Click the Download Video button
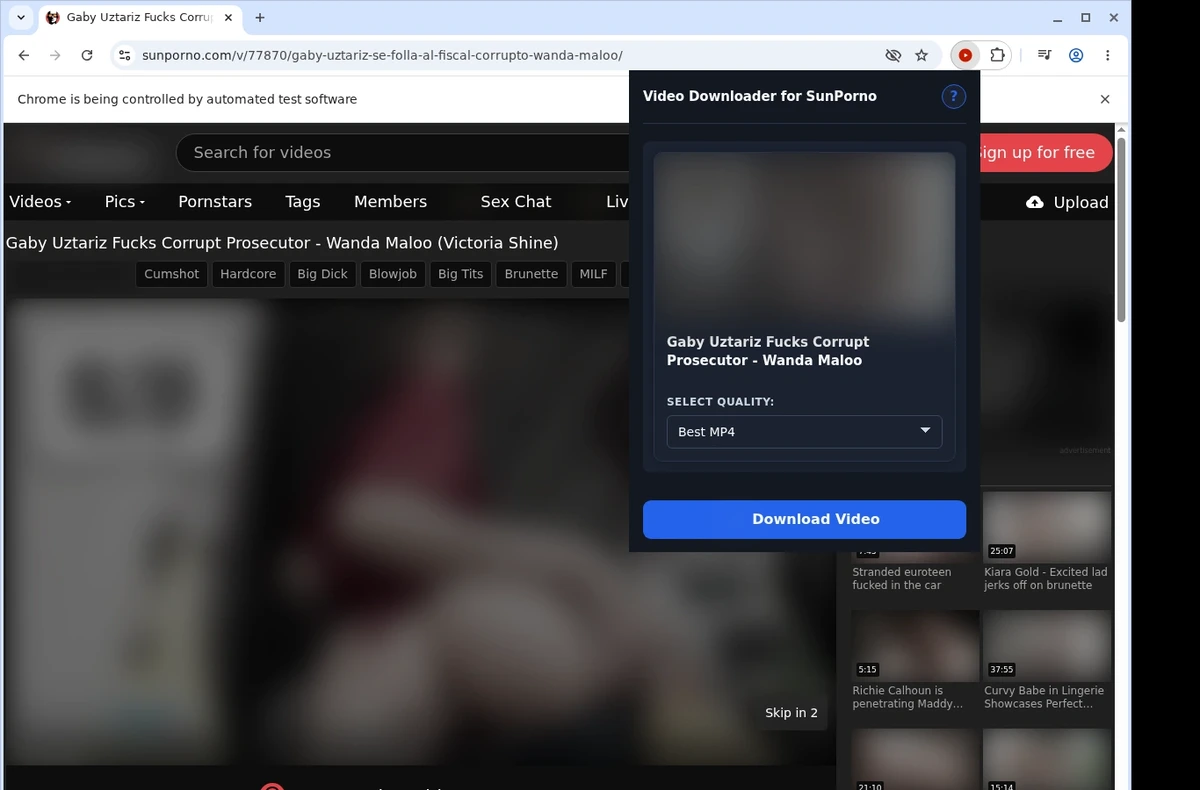Screen dimensions: 1200x790 pyautogui.click(x=804, y=519)
